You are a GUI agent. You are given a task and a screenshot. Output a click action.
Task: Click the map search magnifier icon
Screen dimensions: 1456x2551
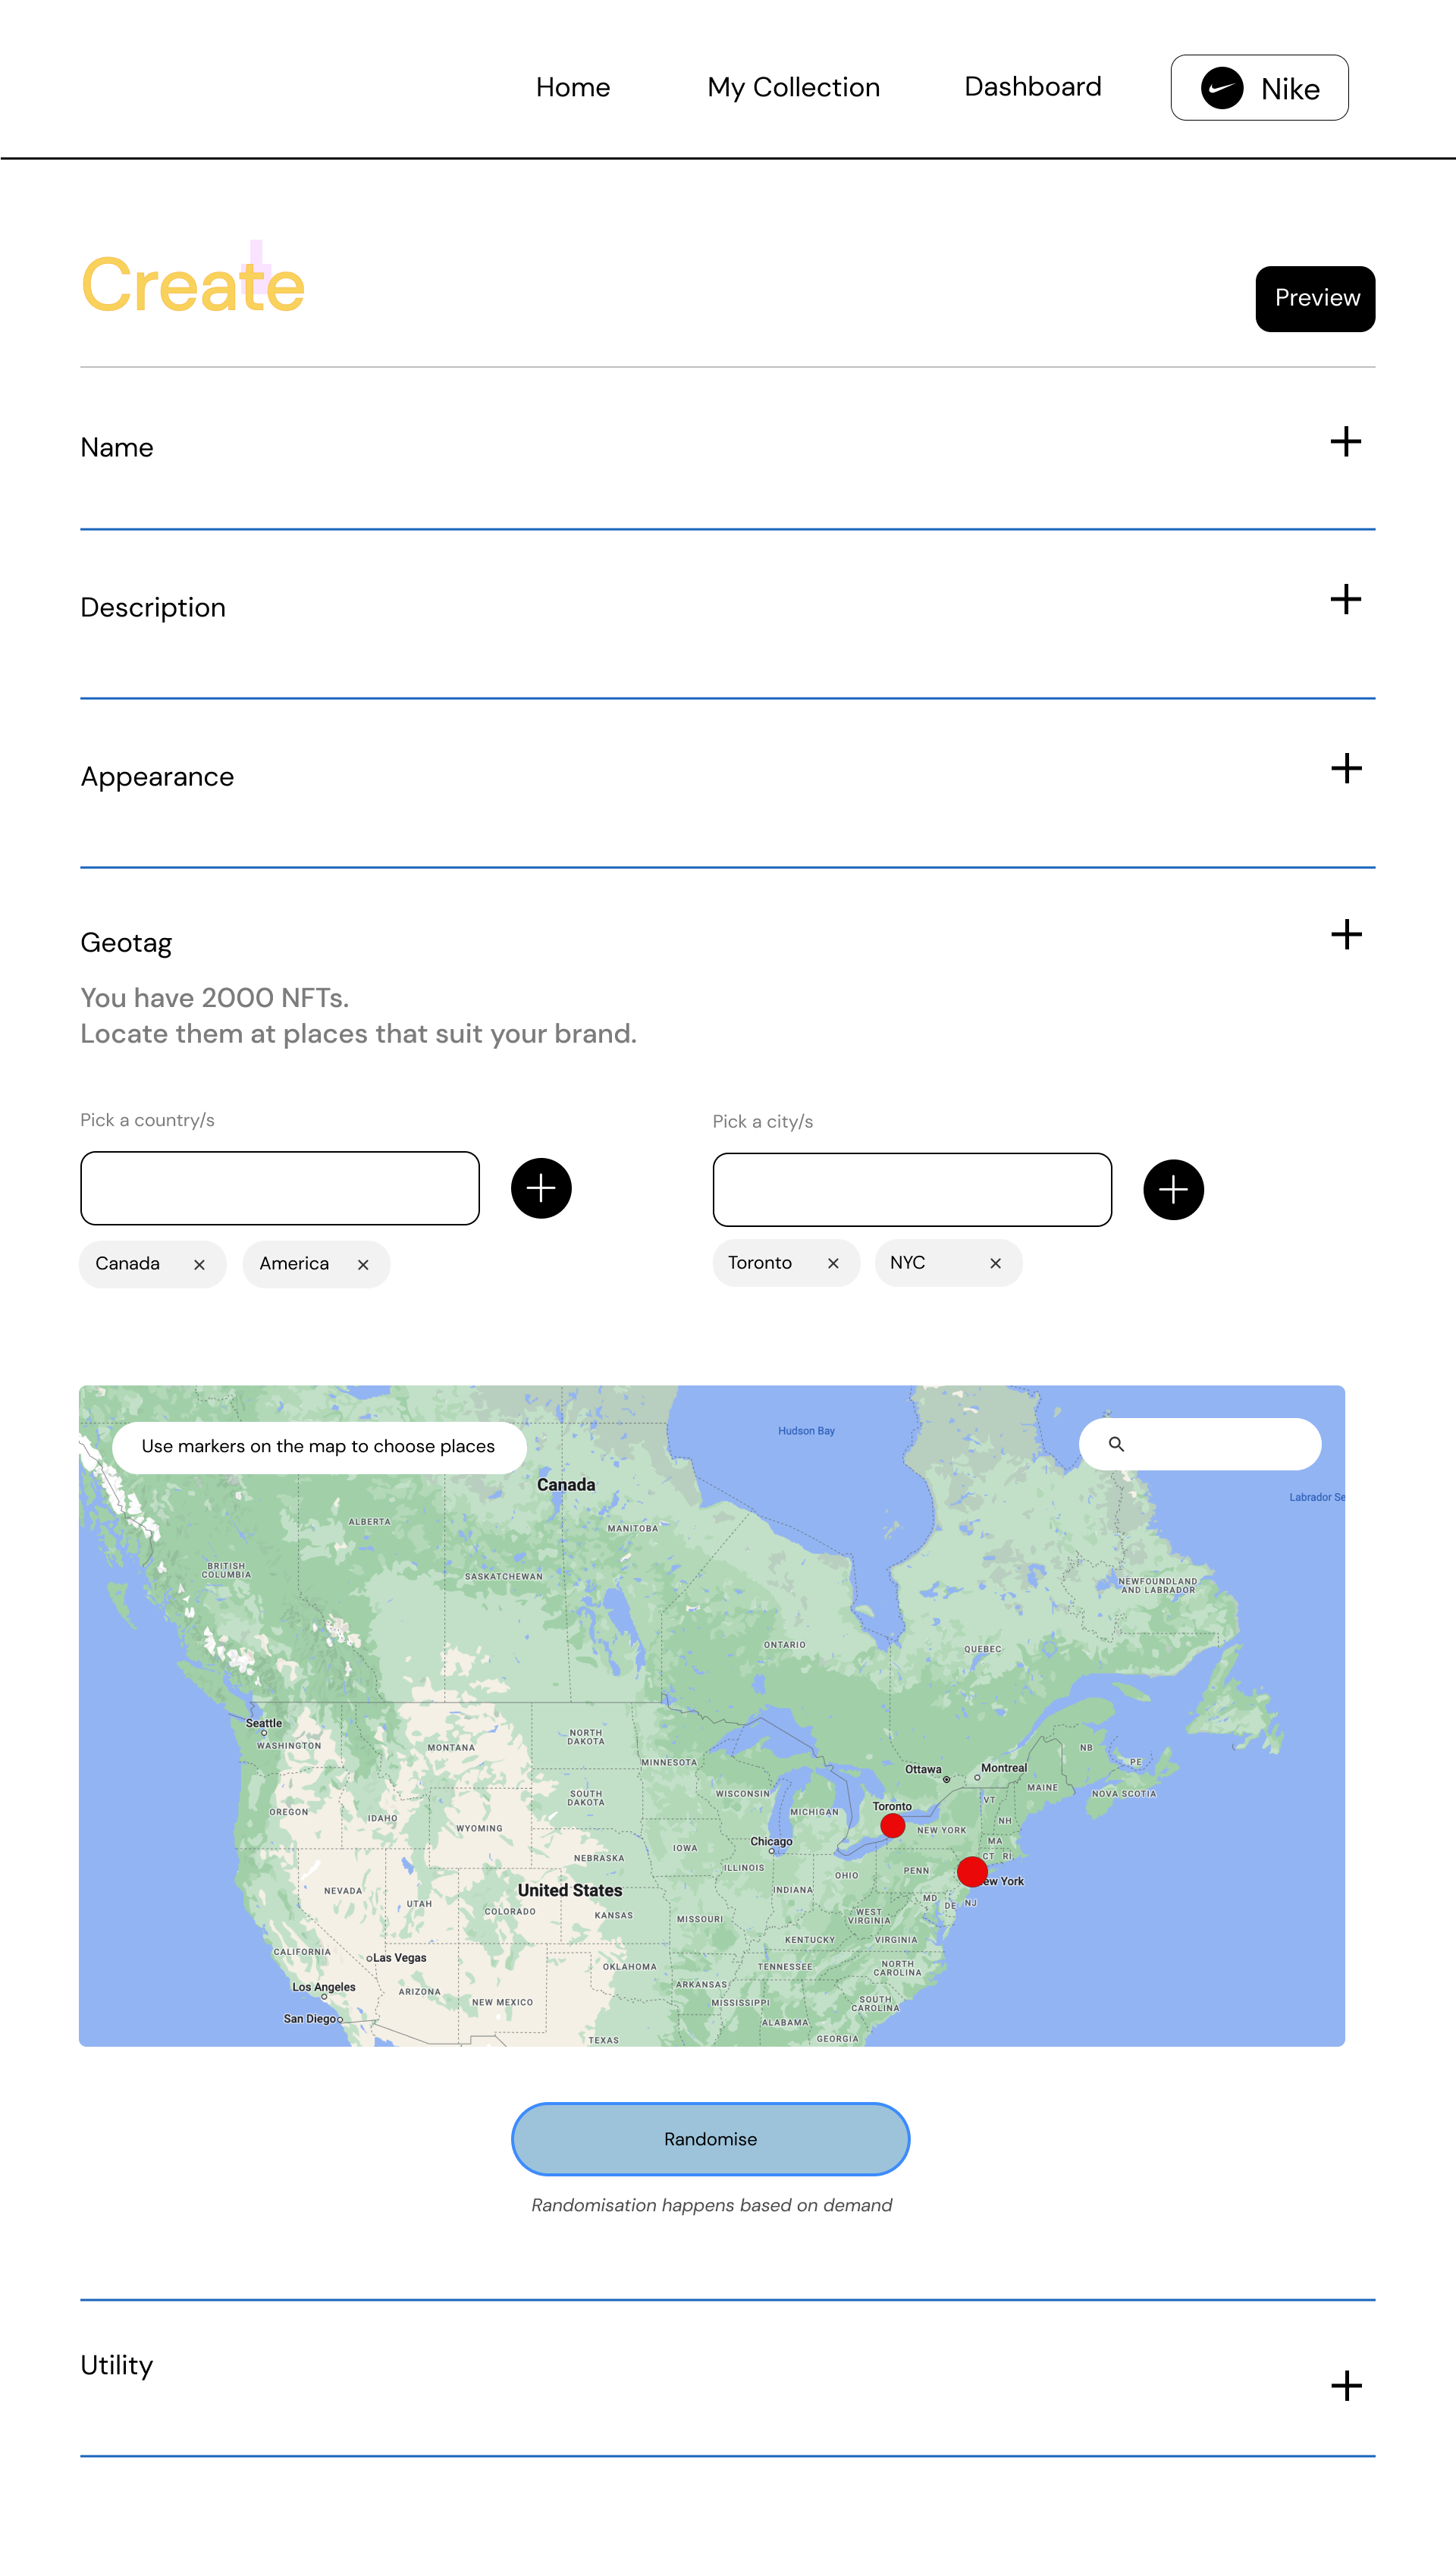pos(1116,1444)
